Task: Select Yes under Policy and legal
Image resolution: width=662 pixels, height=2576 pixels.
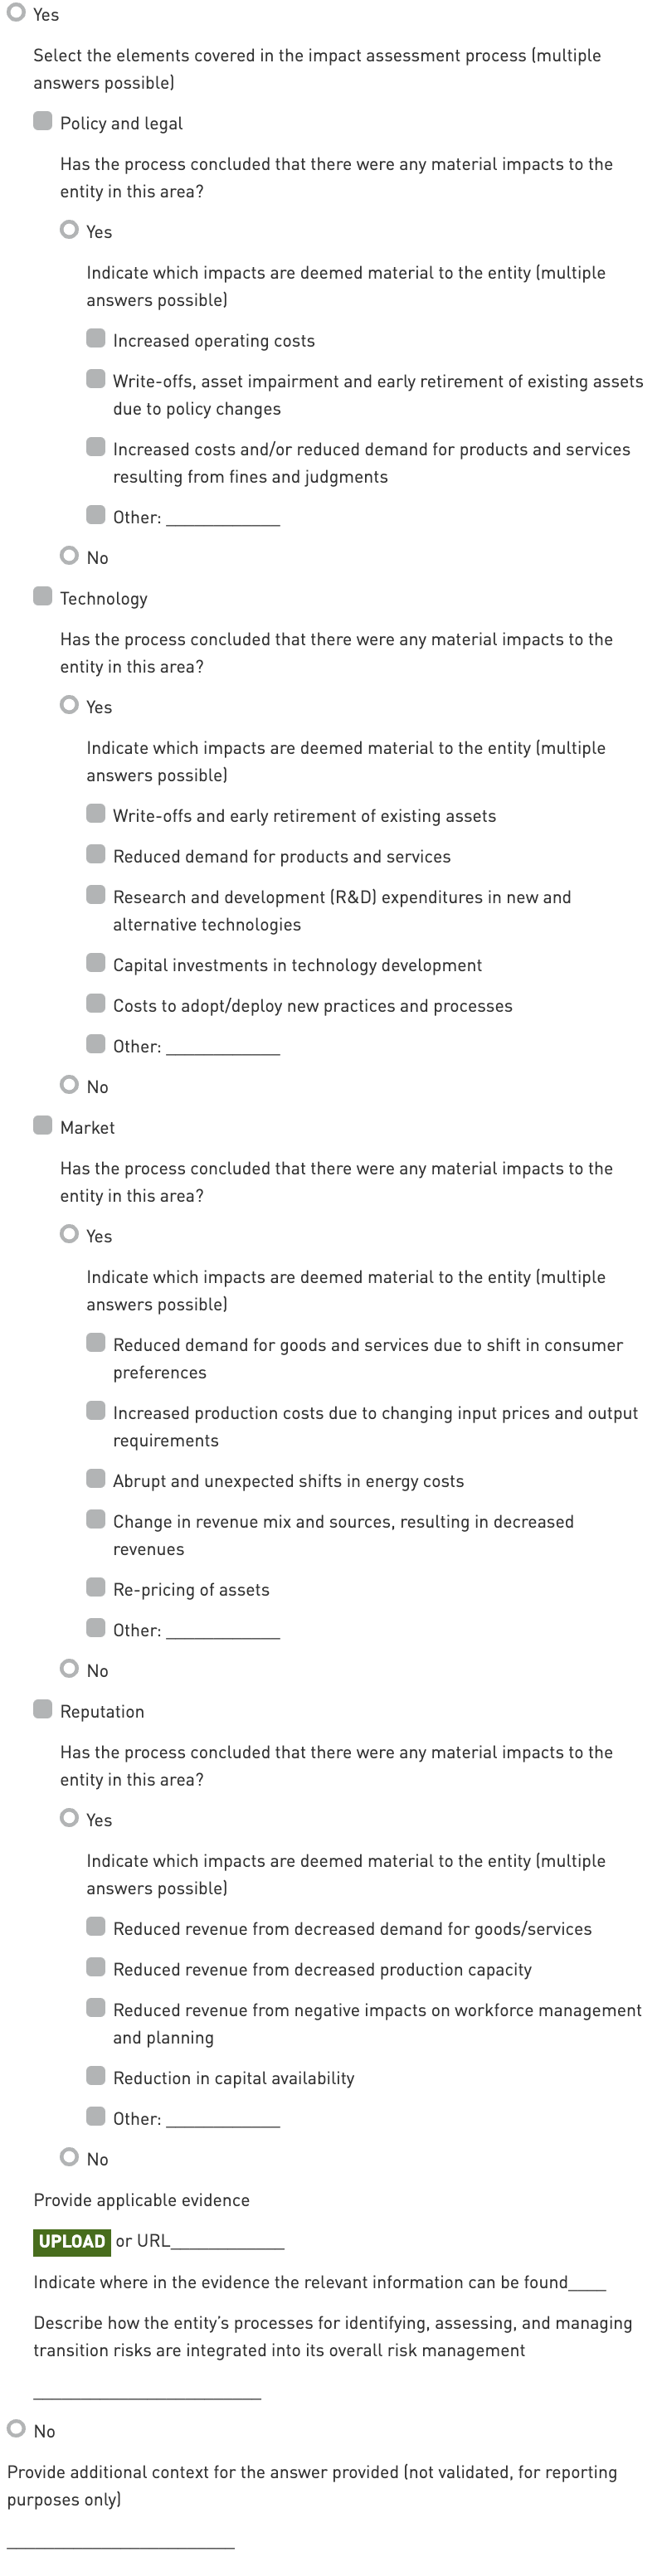Action: tap(69, 230)
